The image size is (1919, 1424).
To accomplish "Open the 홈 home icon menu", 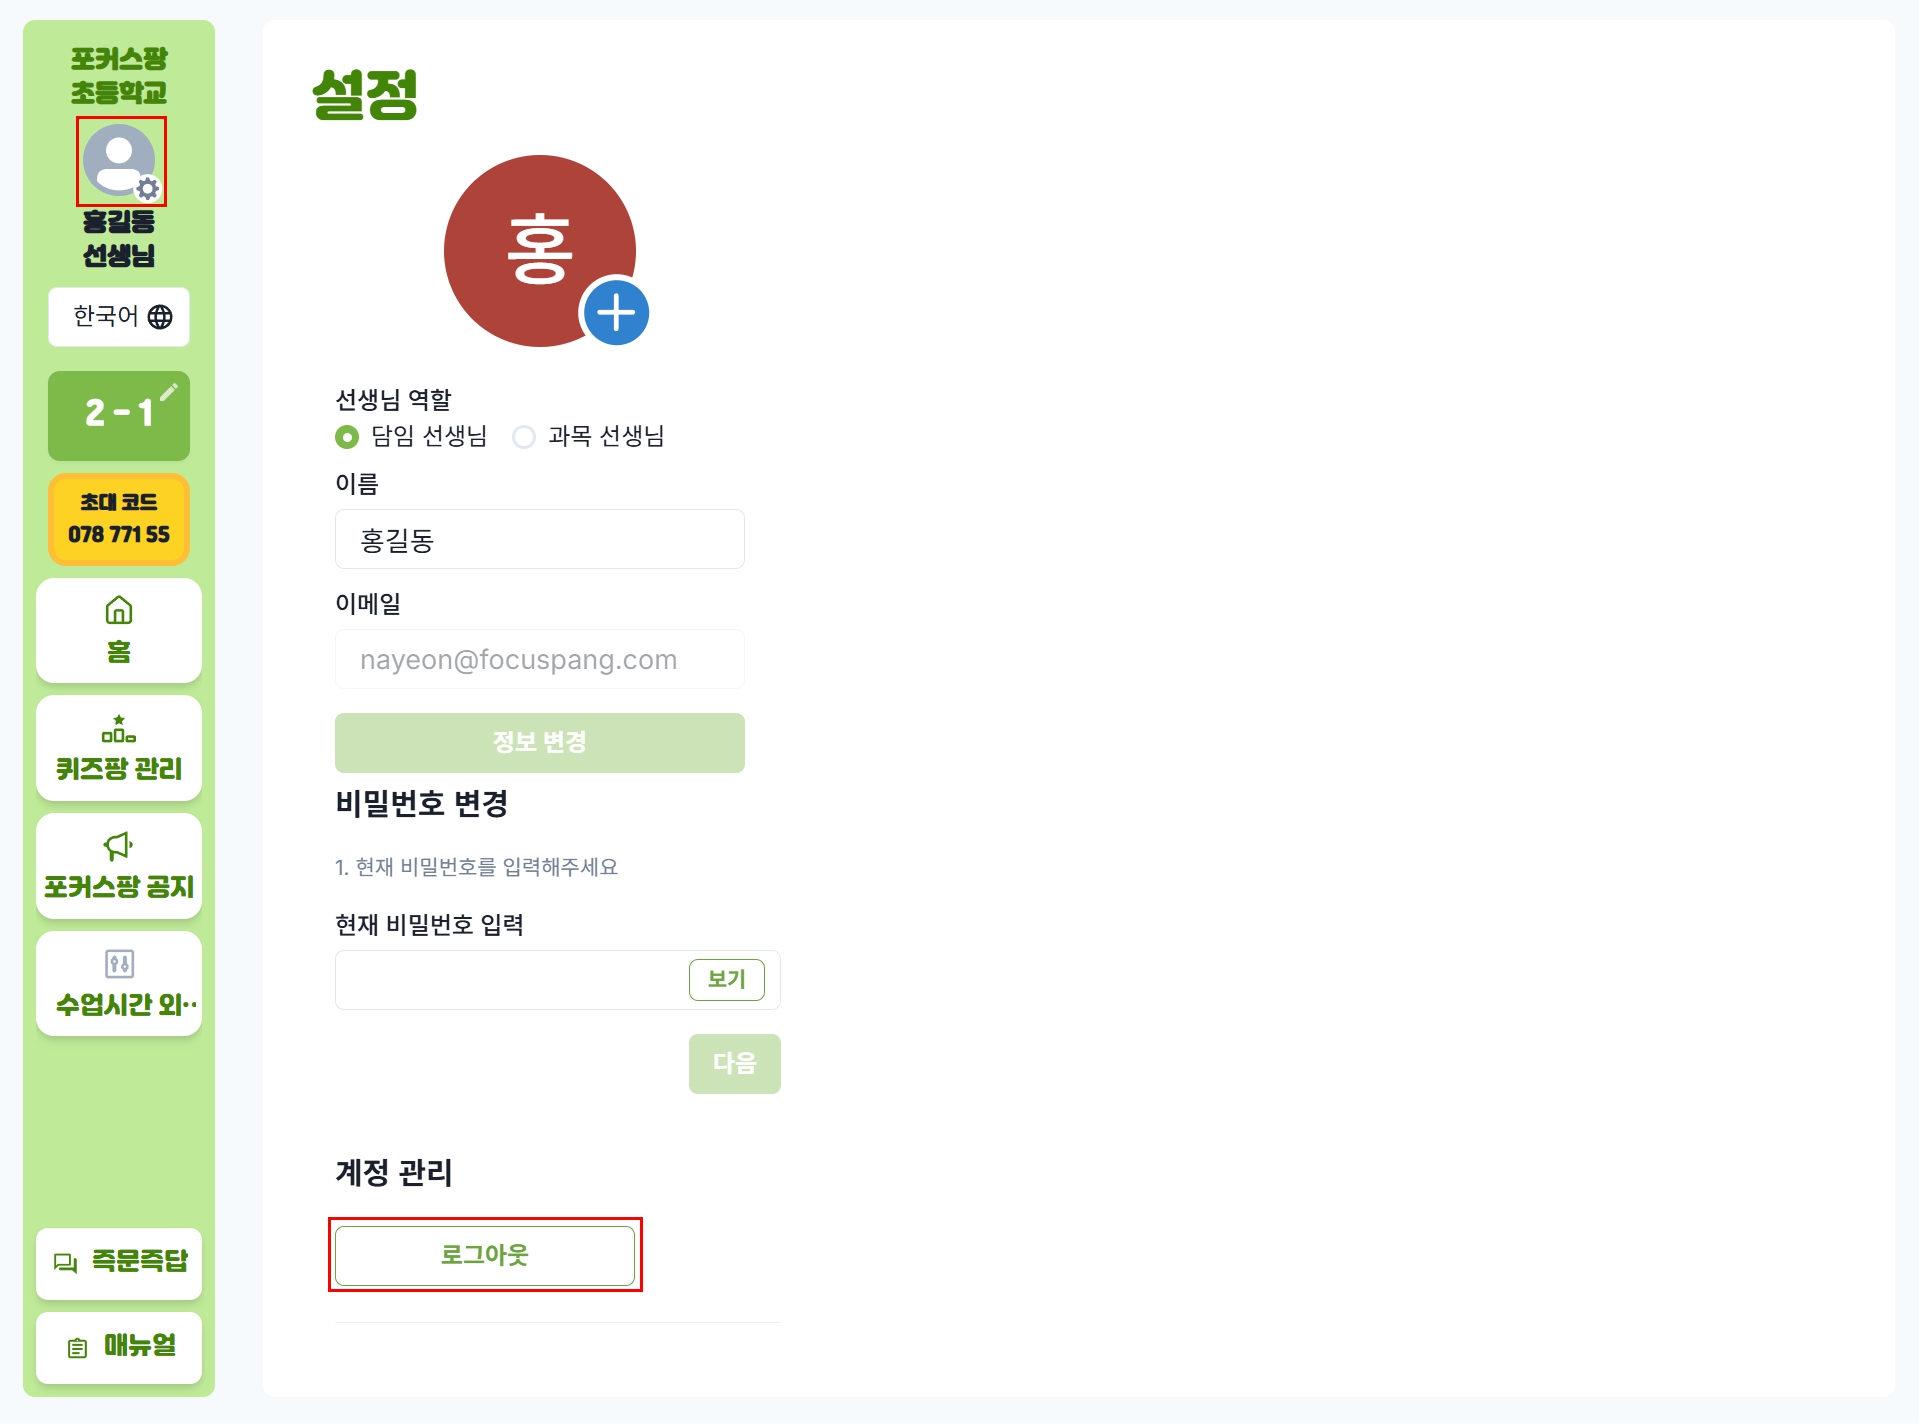I will click(119, 610).
